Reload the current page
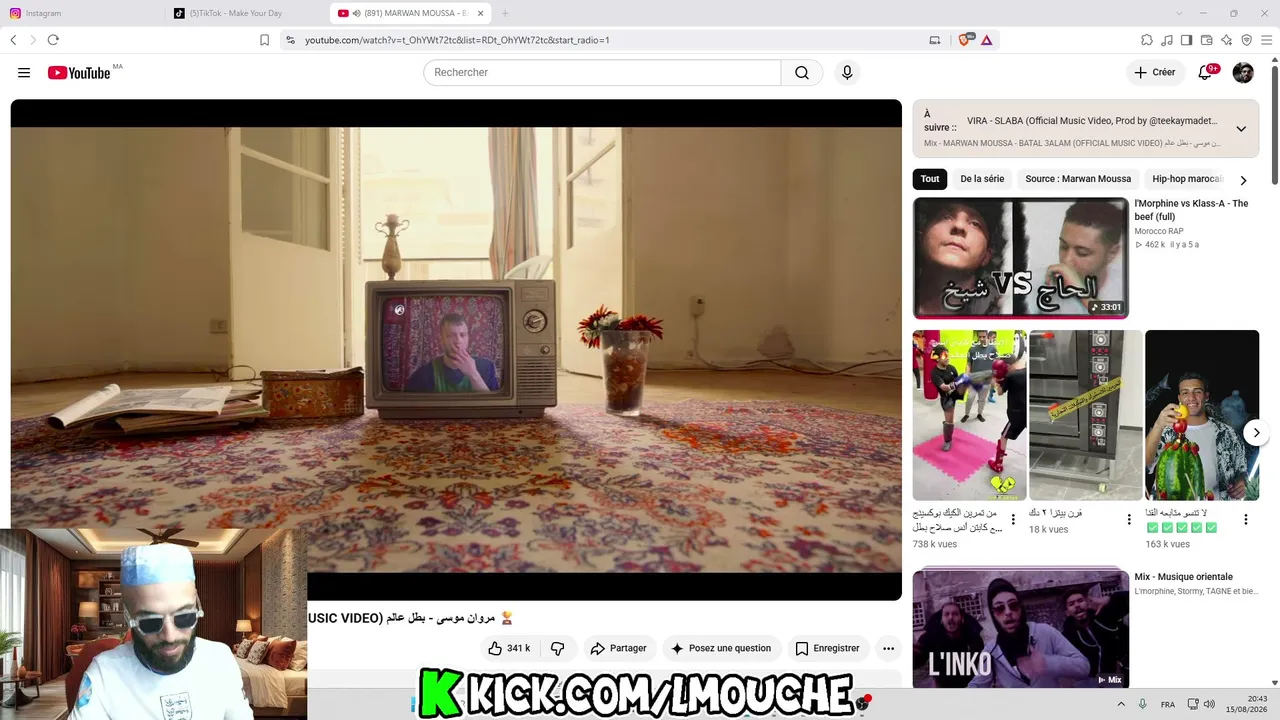The width and height of the screenshot is (1280, 720). pos(53,40)
